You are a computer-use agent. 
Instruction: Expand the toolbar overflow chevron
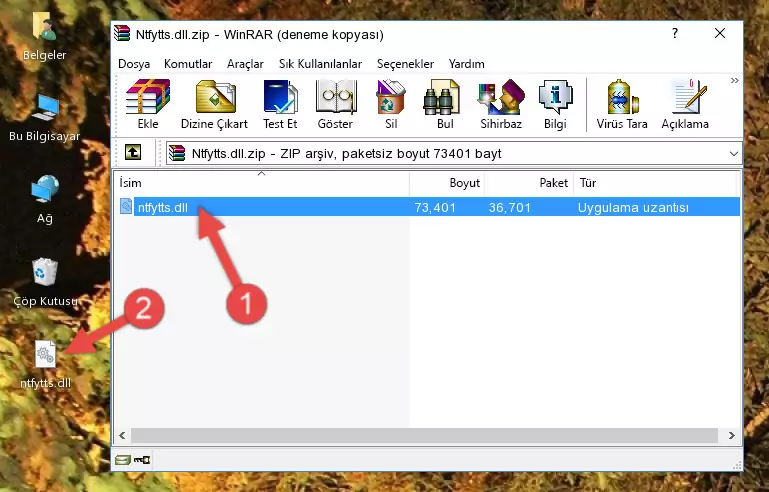734,80
